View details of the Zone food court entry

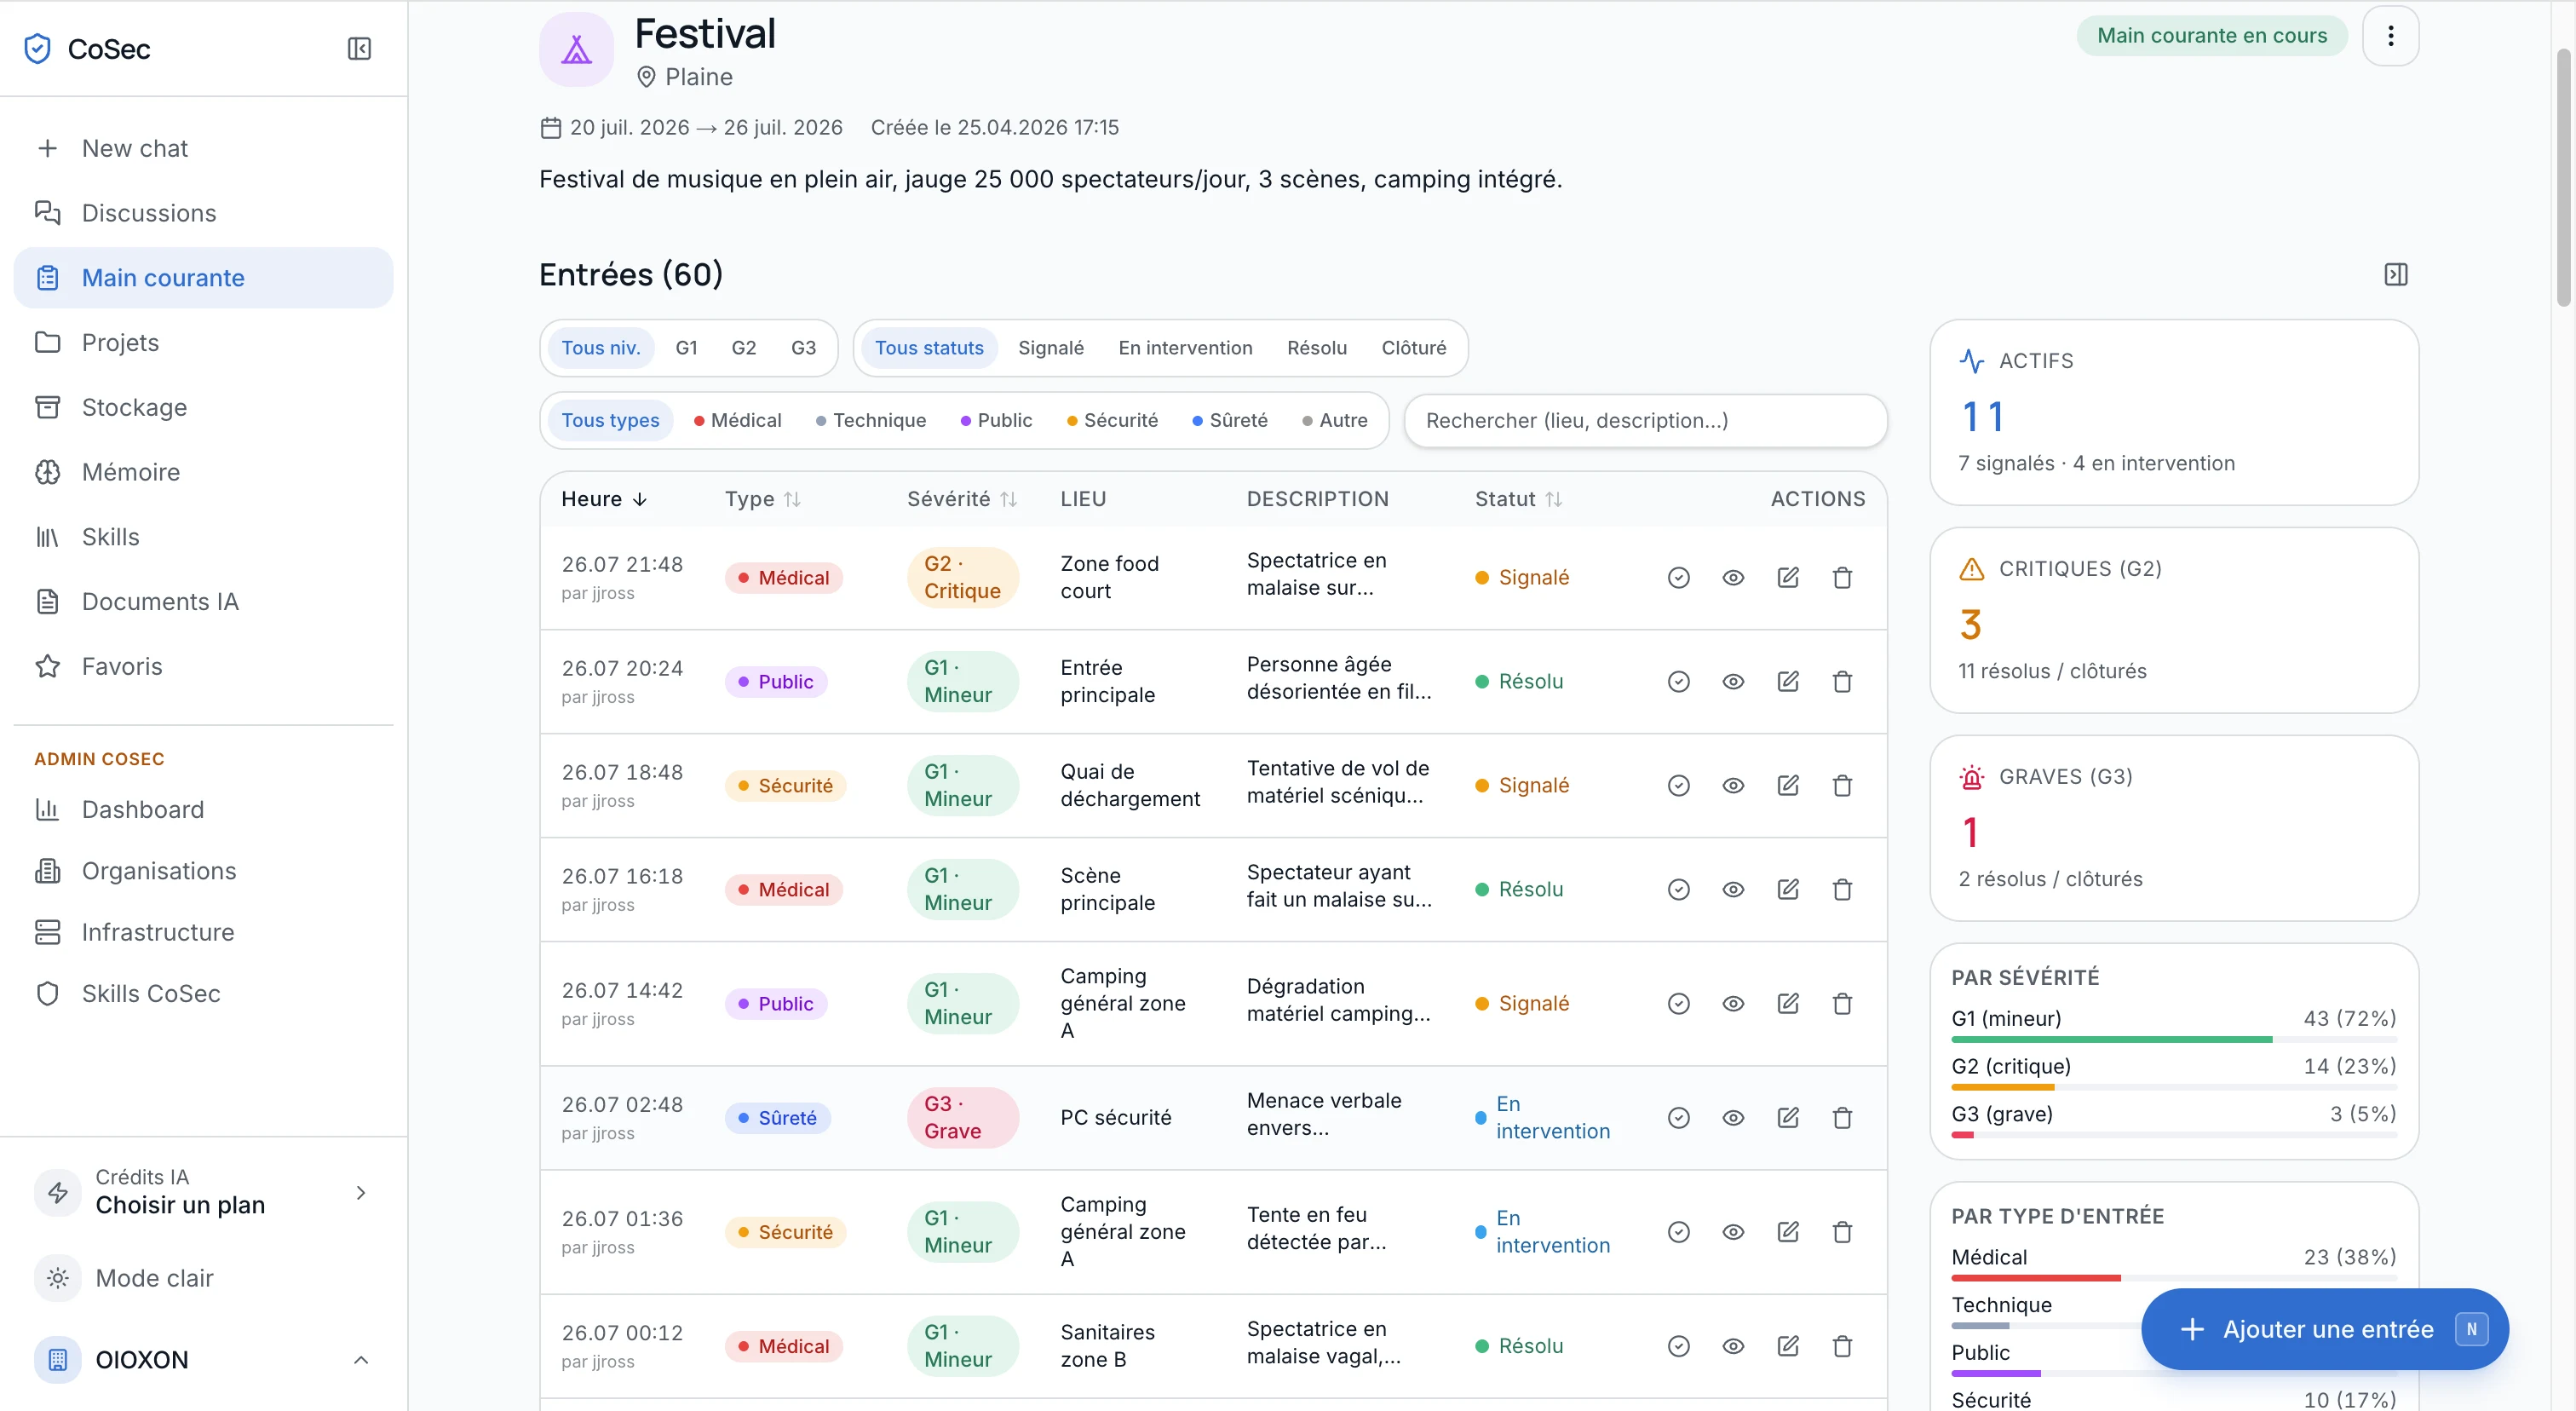pos(1733,577)
